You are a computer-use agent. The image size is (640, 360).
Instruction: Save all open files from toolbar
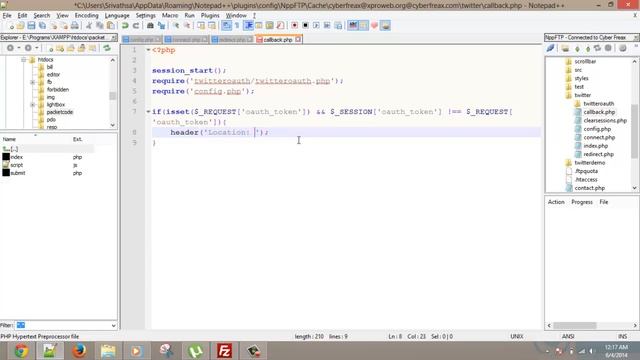[42, 26]
